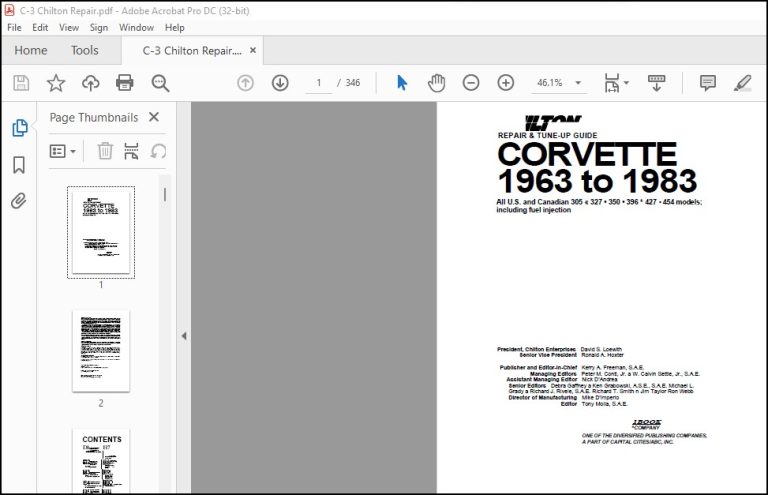The image size is (768, 495).
Task: Click the 'including fuel injection' line
Action: 534,210
